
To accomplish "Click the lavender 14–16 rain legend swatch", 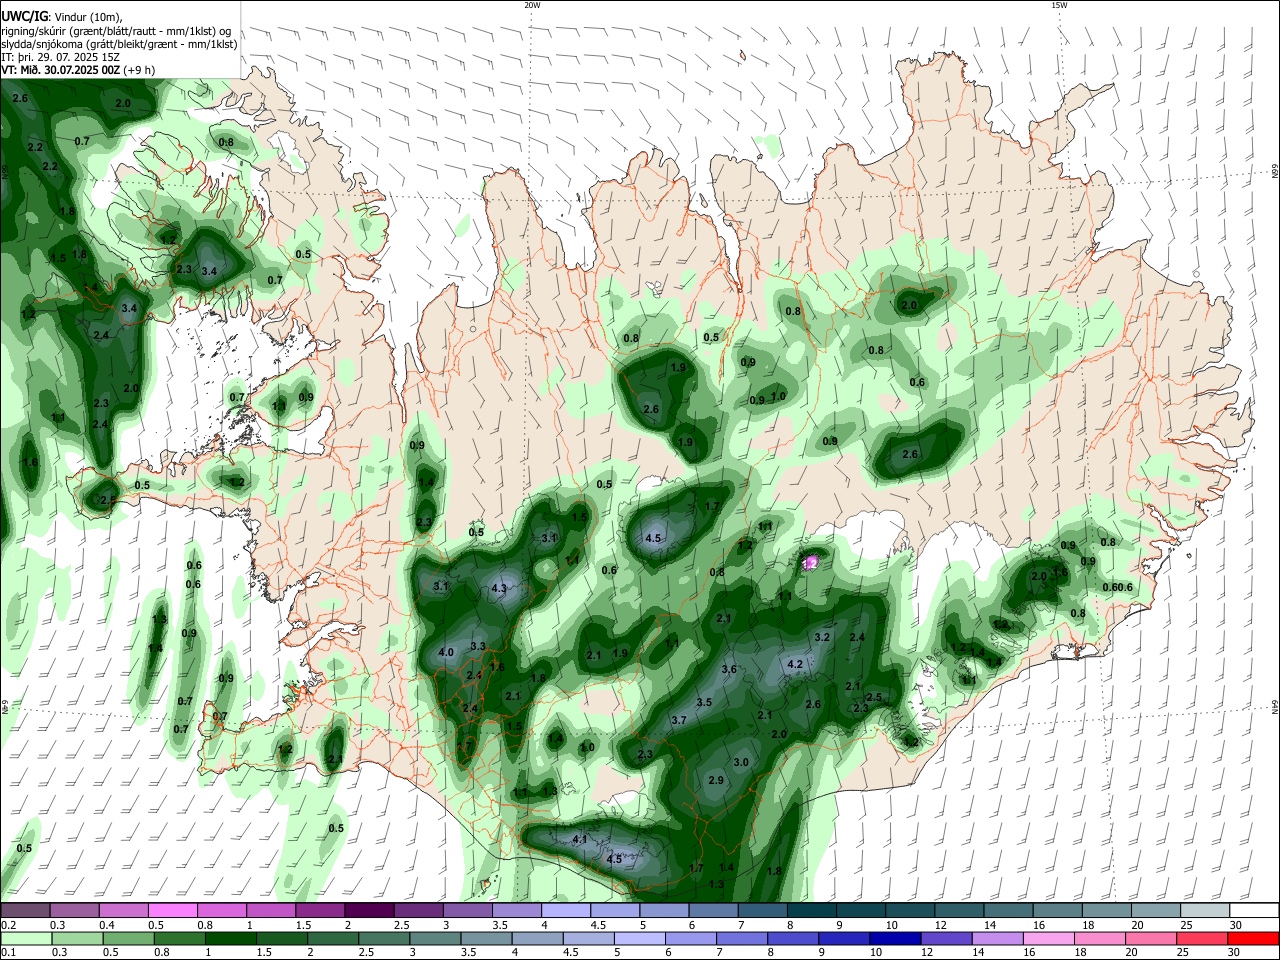I will tap(997, 938).
